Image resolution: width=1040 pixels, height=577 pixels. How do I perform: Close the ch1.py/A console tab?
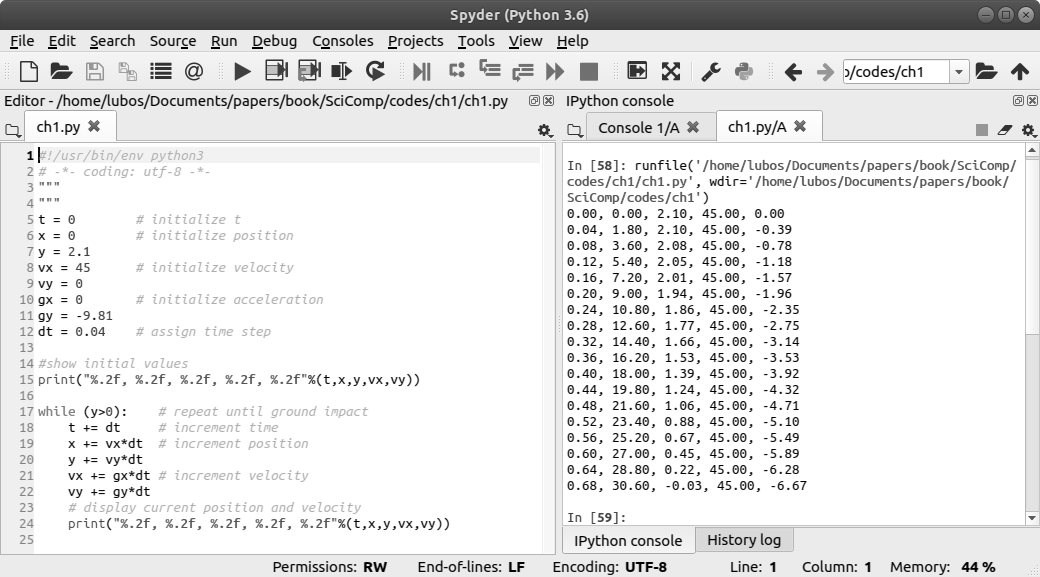(801, 126)
